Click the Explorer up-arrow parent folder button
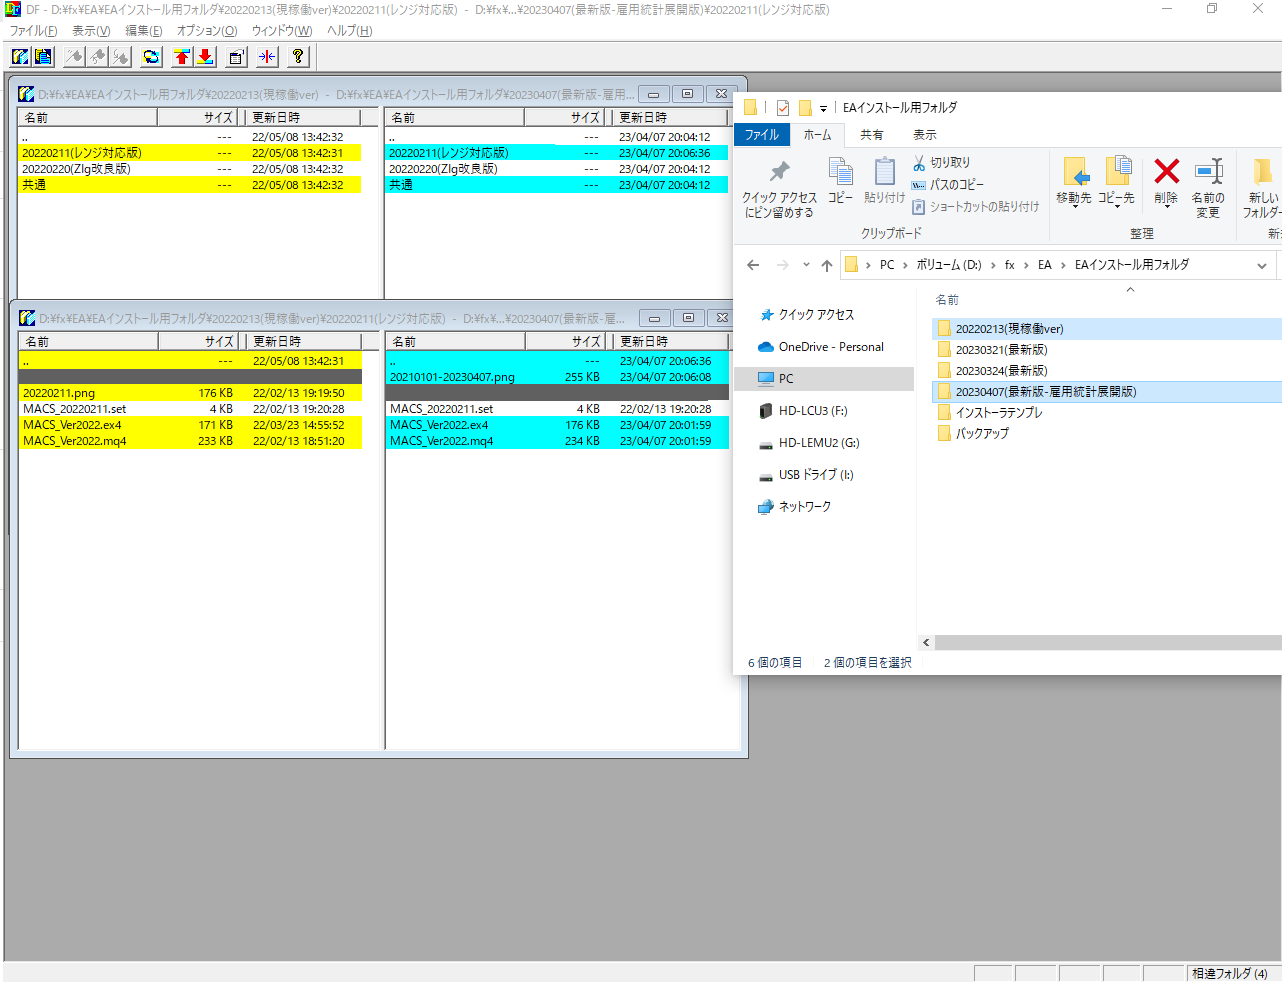 (826, 265)
